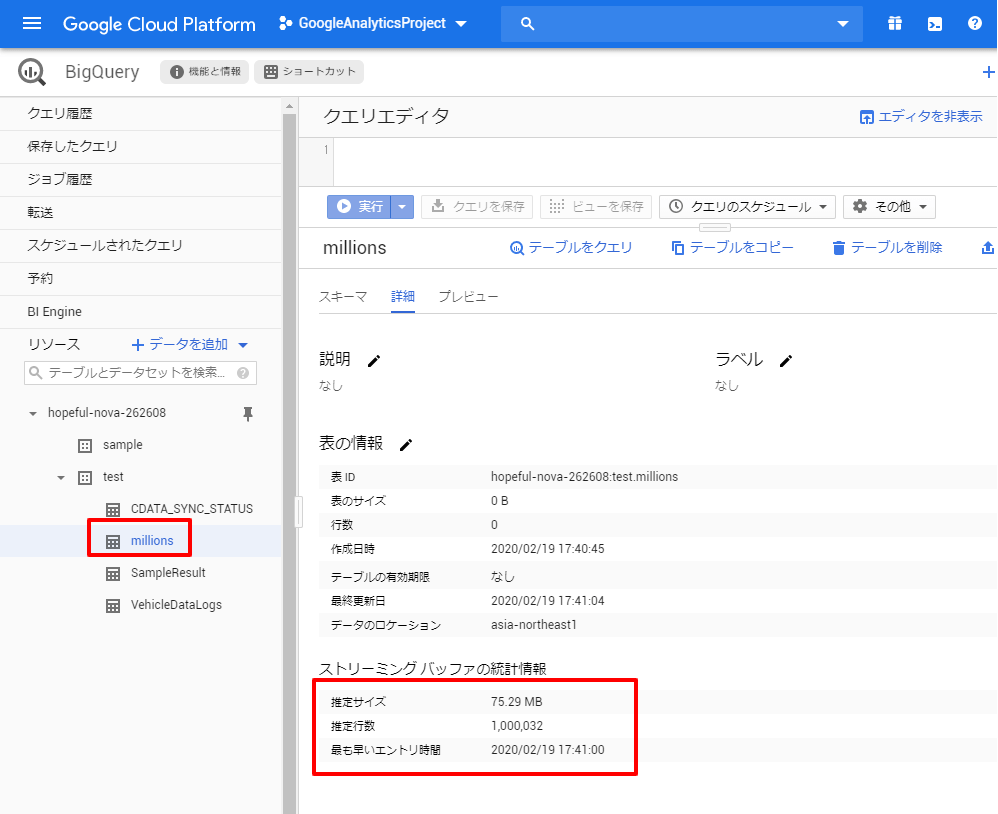Screen dimensions: 998x814
Task: Open the クエリのスケジュール dropdown
Action: [747, 207]
